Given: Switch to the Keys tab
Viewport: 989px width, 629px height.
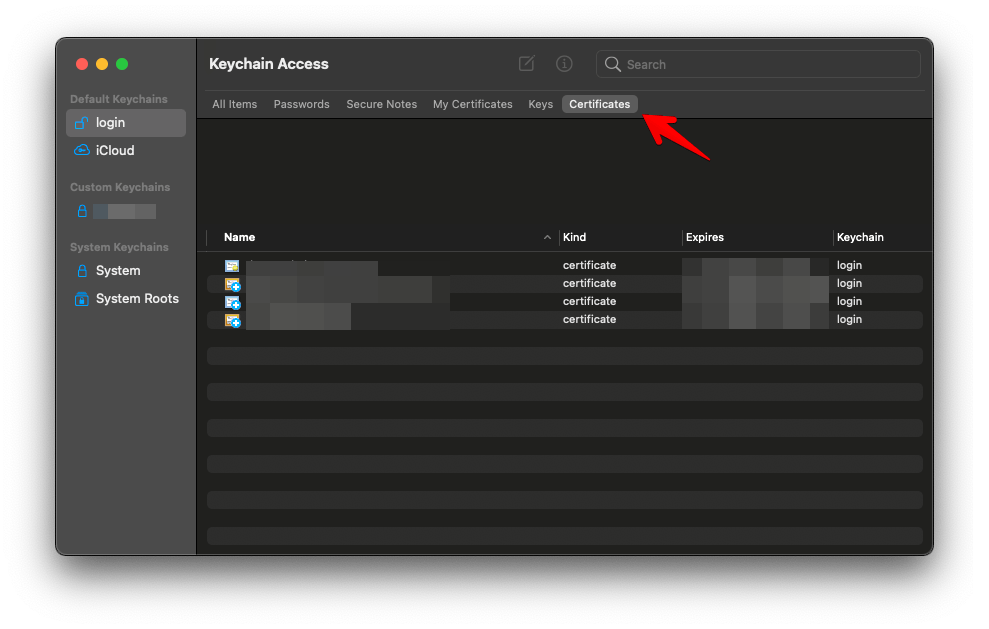Looking at the screenshot, I should click(x=541, y=104).
